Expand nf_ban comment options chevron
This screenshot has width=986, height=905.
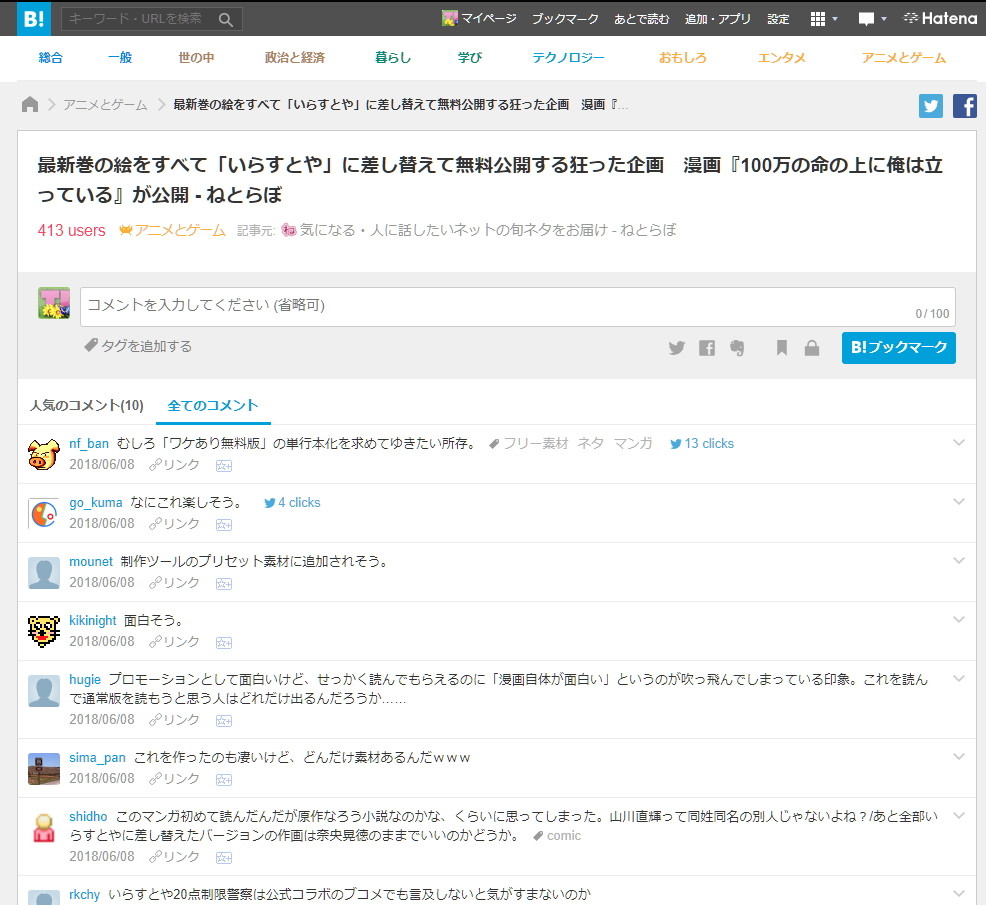click(x=959, y=443)
